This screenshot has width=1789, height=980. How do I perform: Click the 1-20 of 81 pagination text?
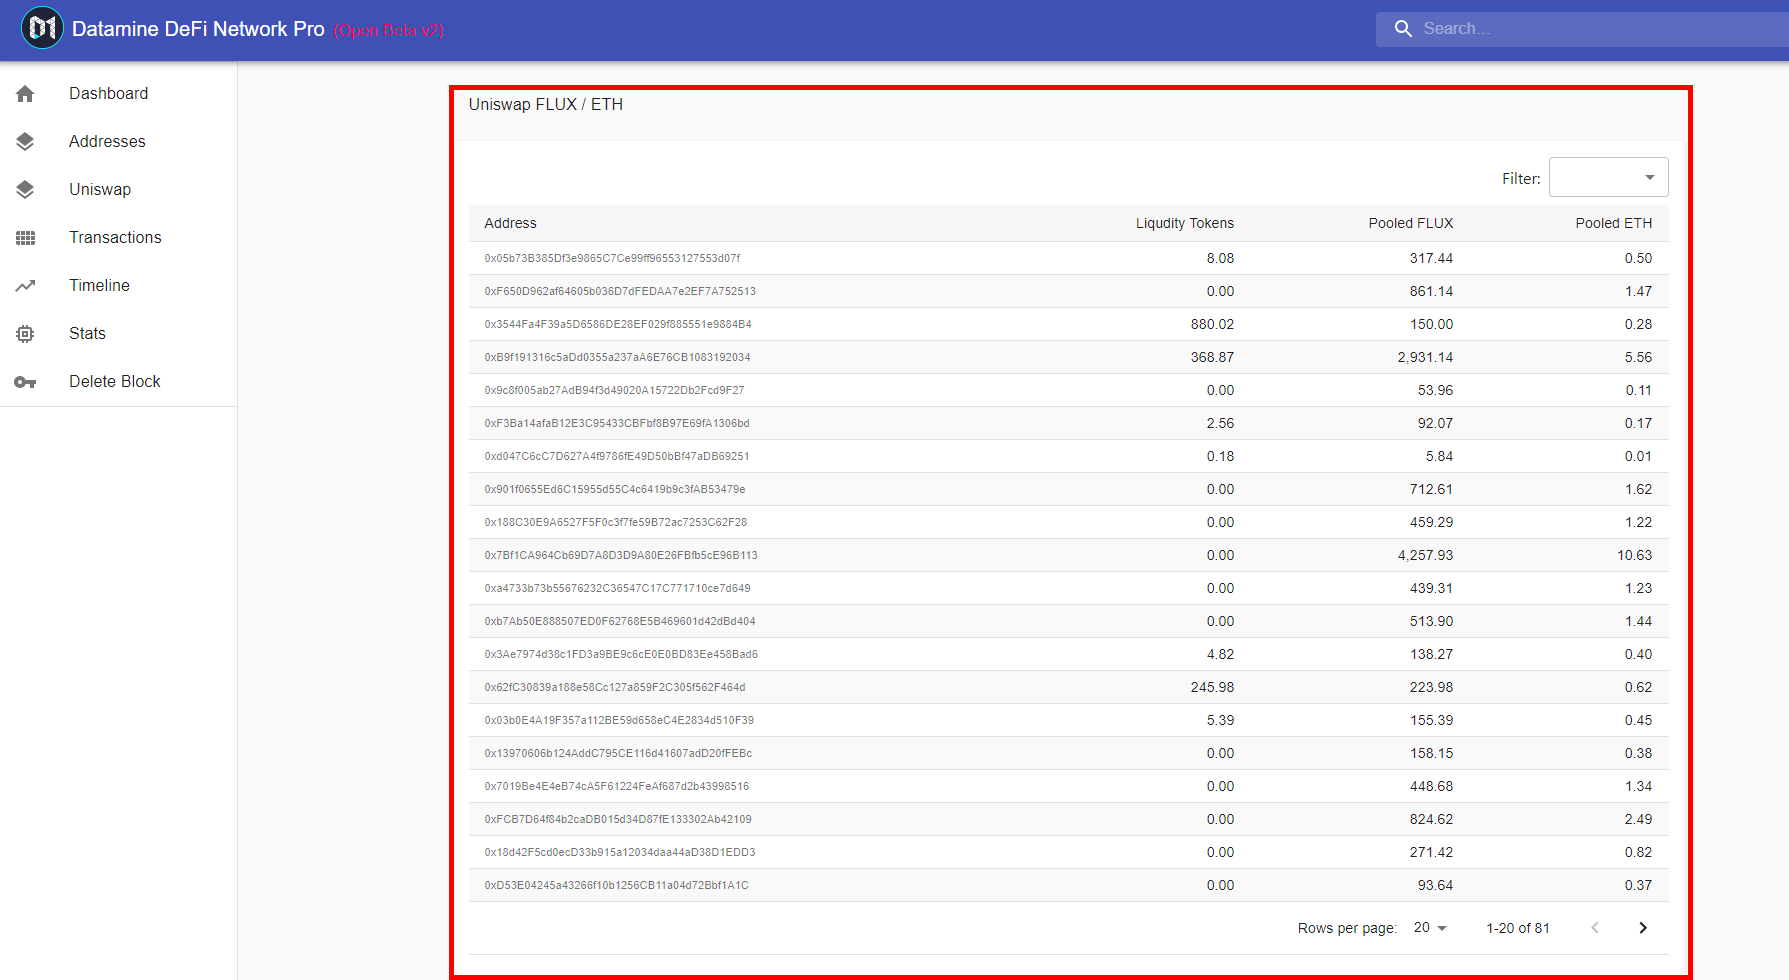coord(1518,928)
